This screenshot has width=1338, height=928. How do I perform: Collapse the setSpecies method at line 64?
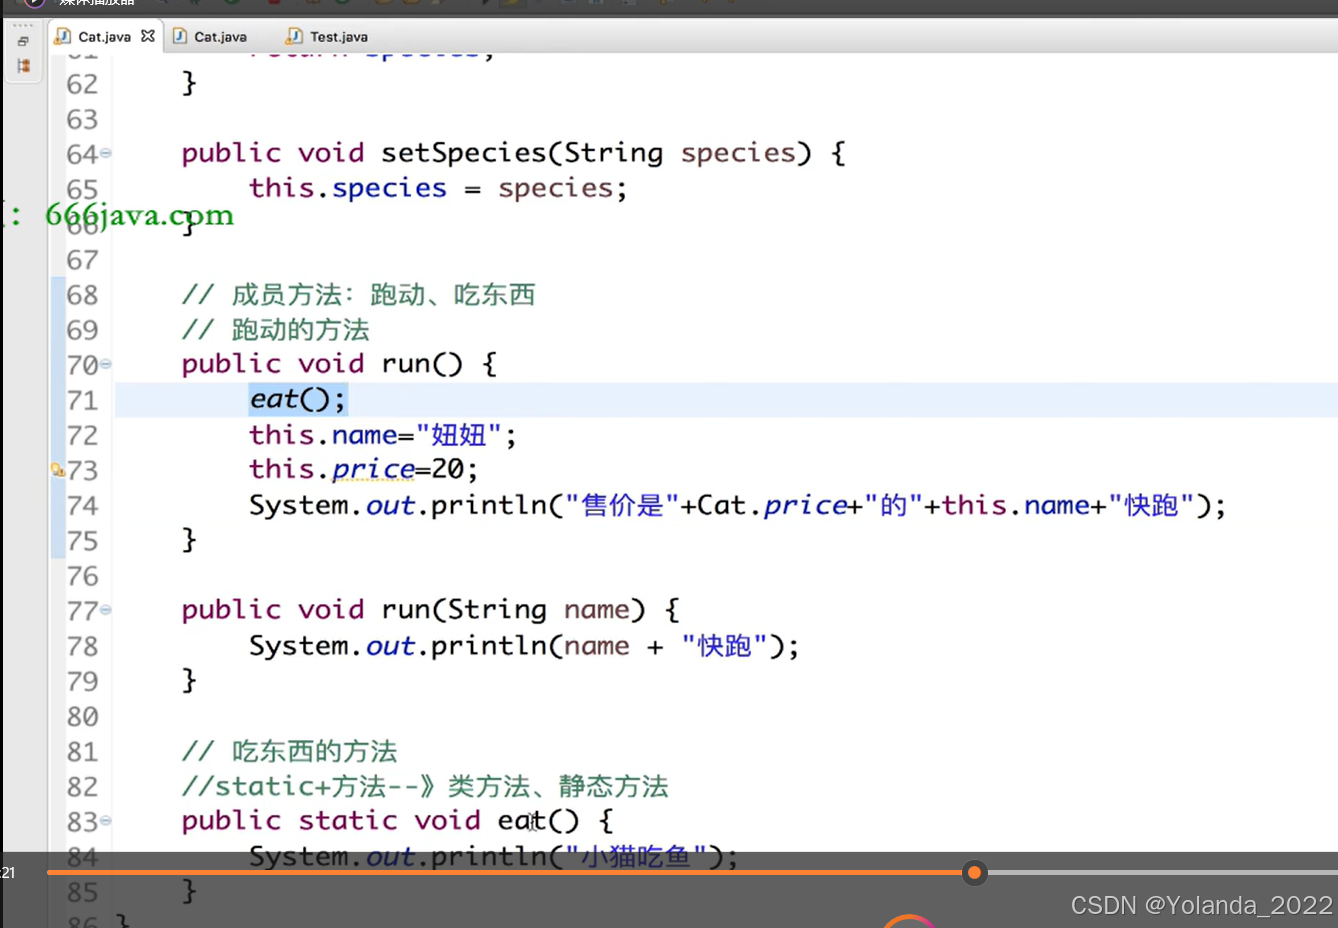106,153
